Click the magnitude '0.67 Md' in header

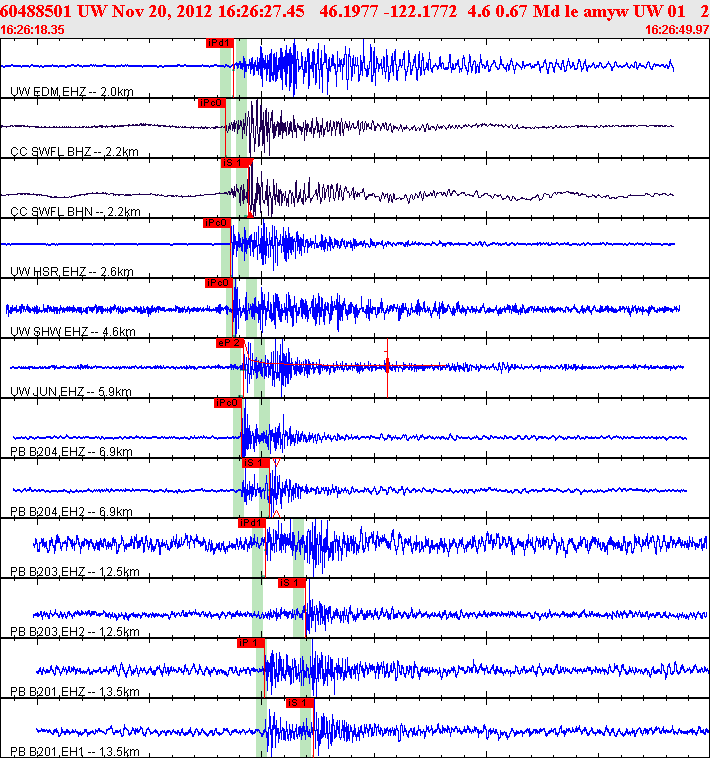(x=529, y=11)
